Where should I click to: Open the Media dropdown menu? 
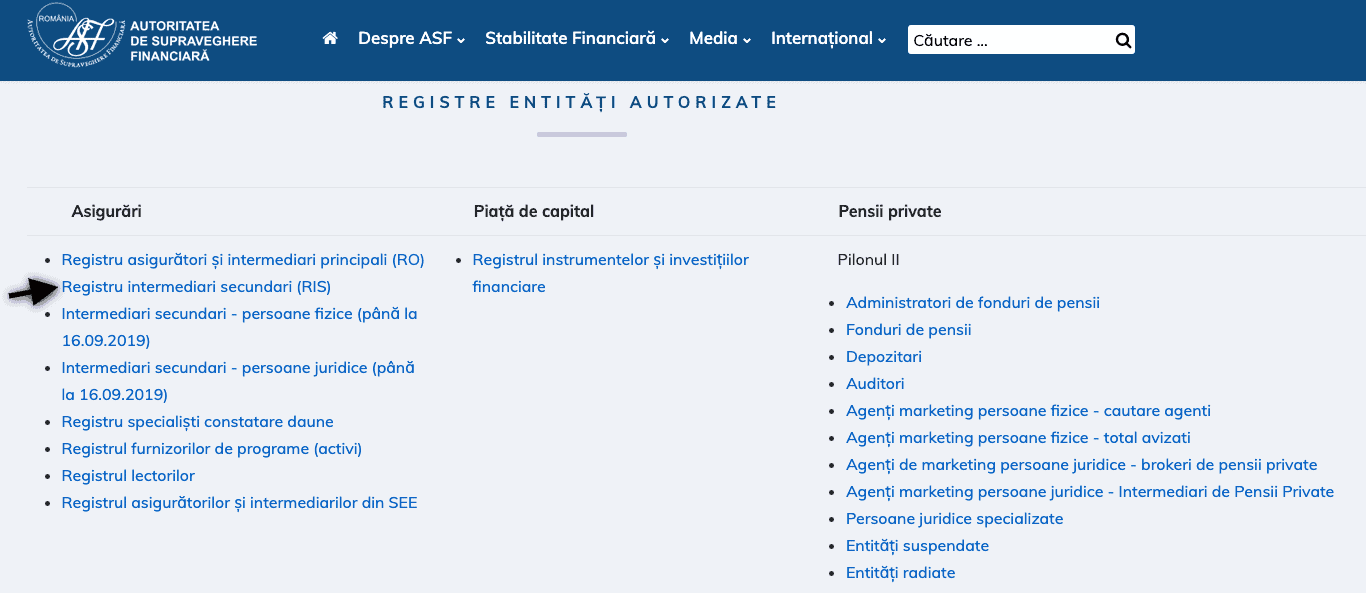pos(712,39)
